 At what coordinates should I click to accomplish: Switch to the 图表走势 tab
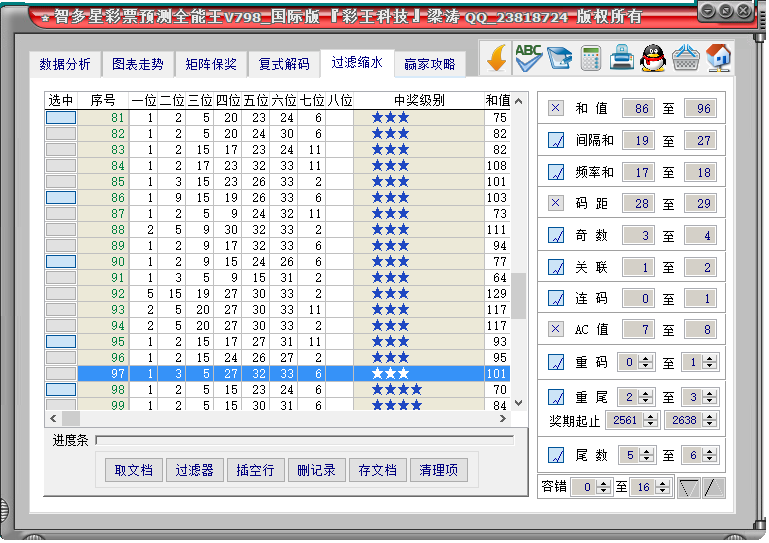(138, 64)
